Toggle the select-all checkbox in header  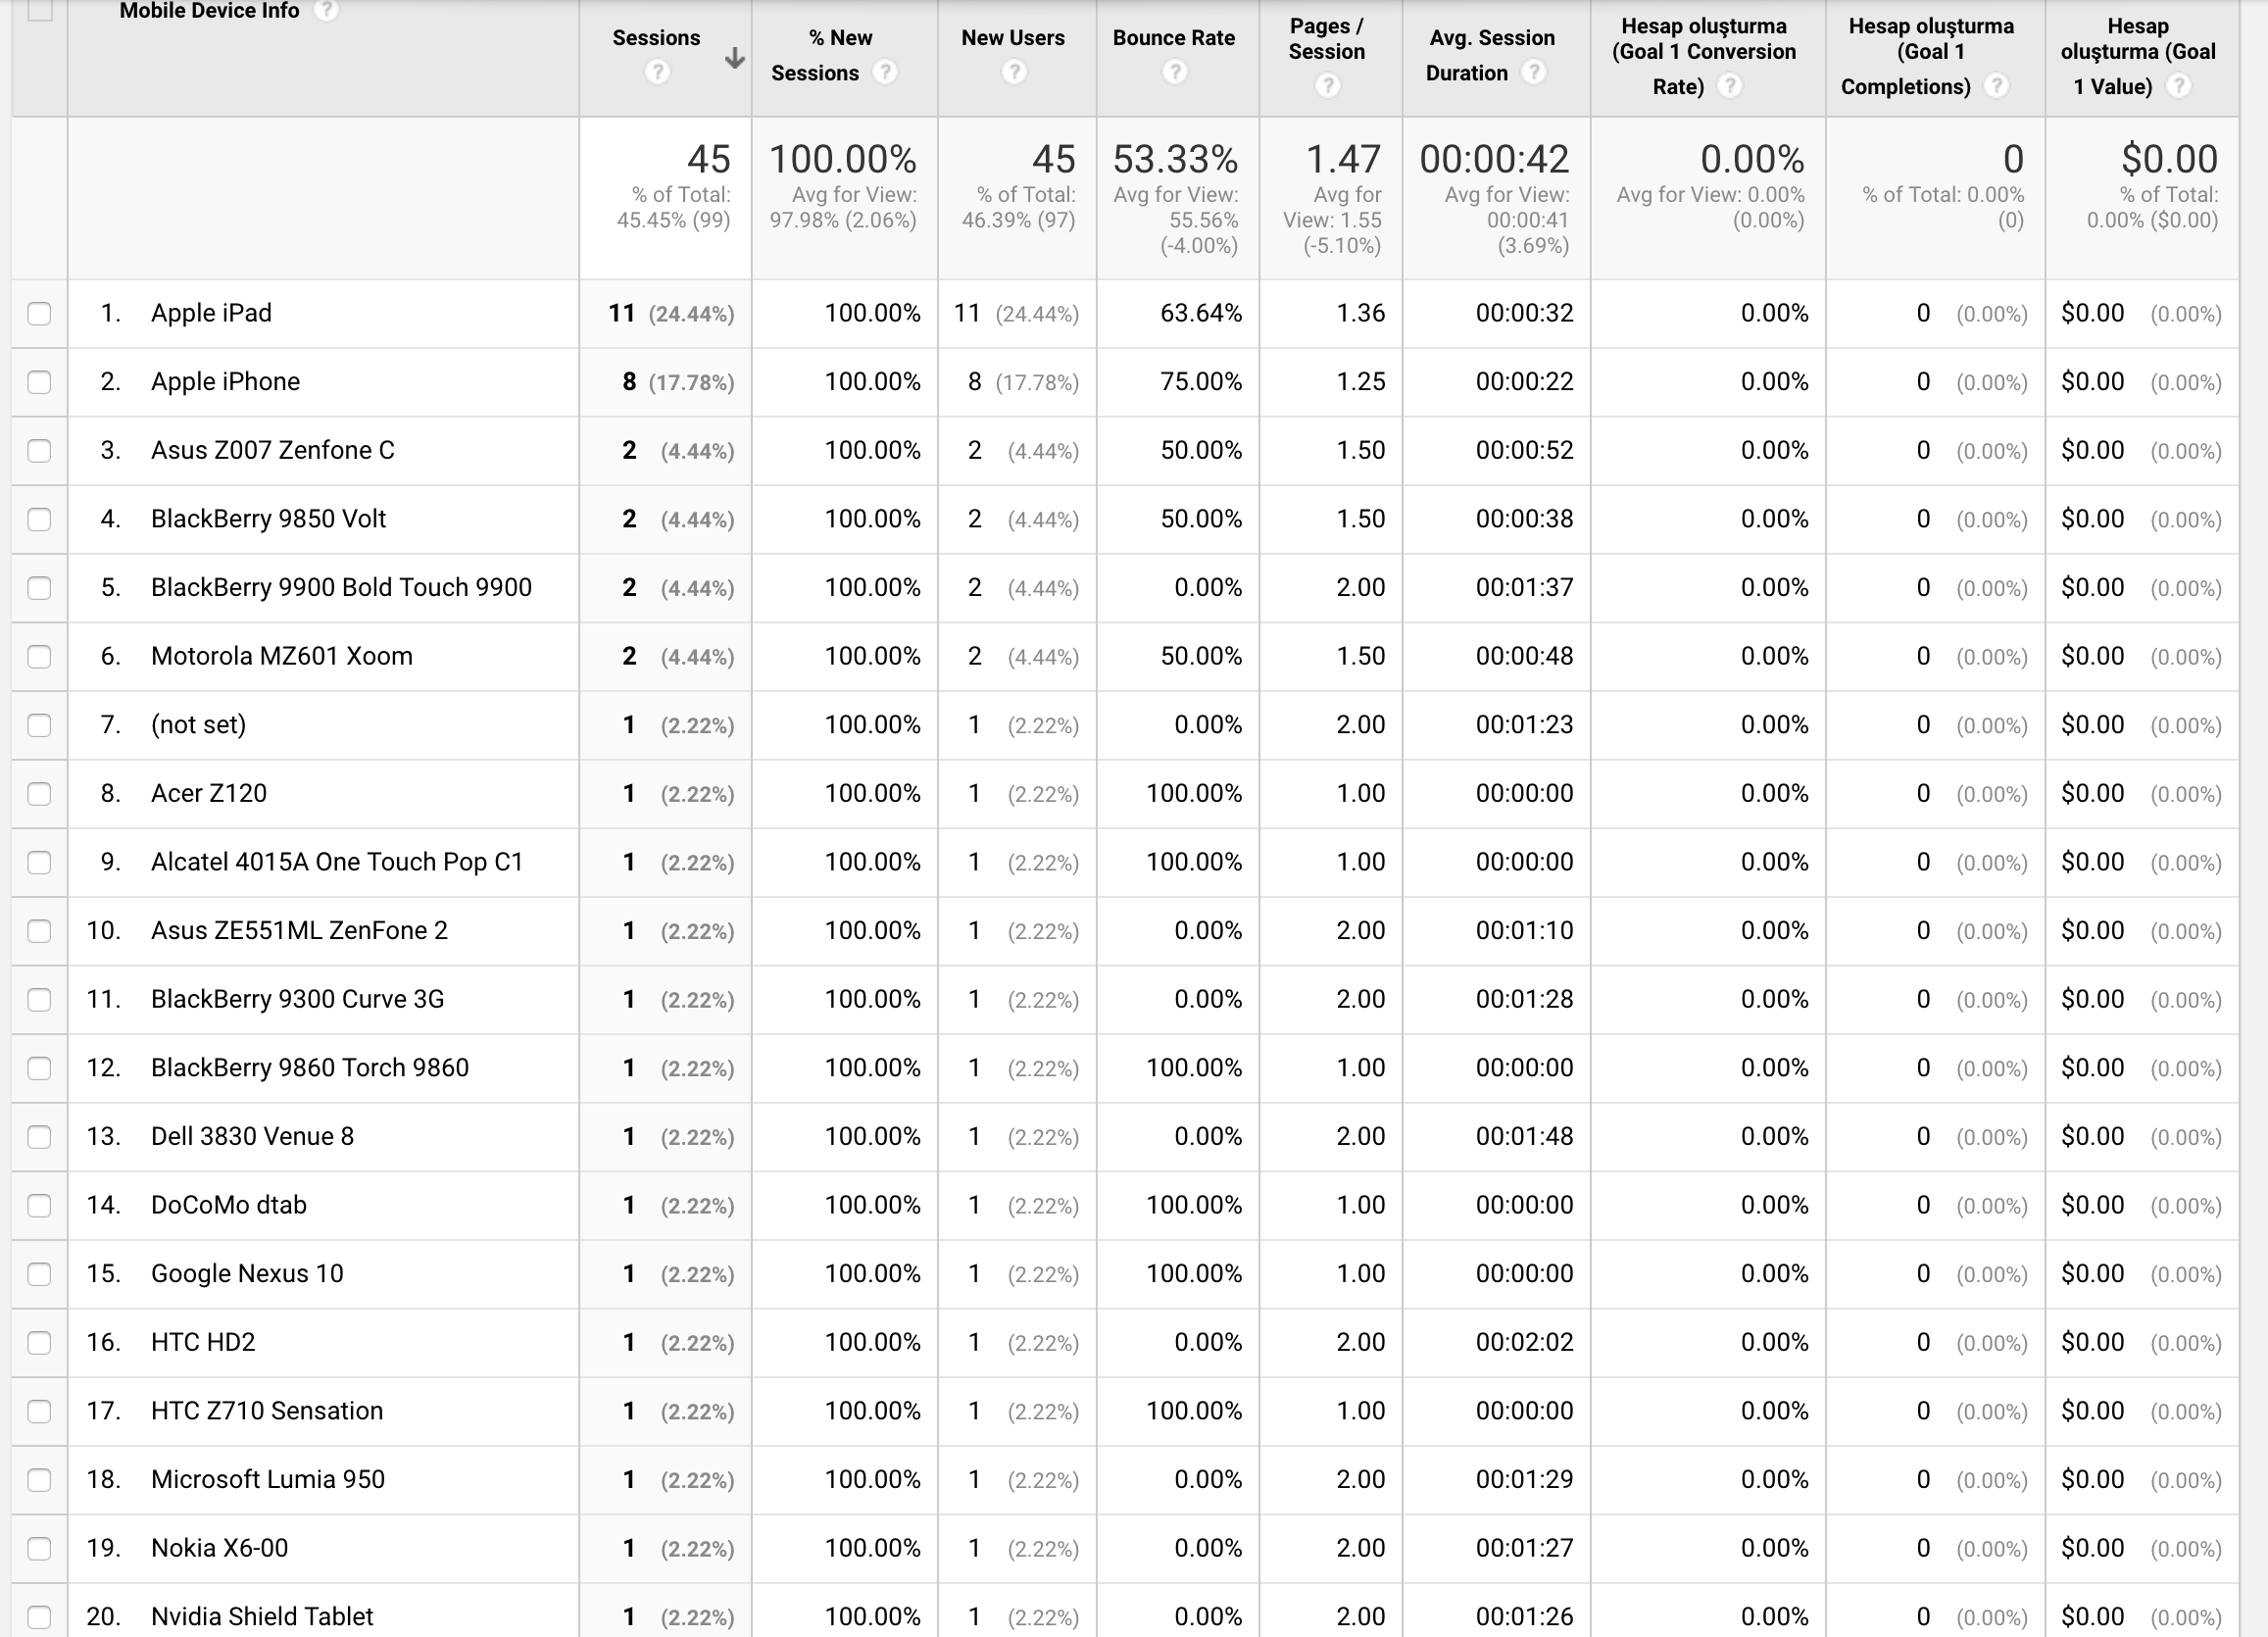[x=39, y=10]
